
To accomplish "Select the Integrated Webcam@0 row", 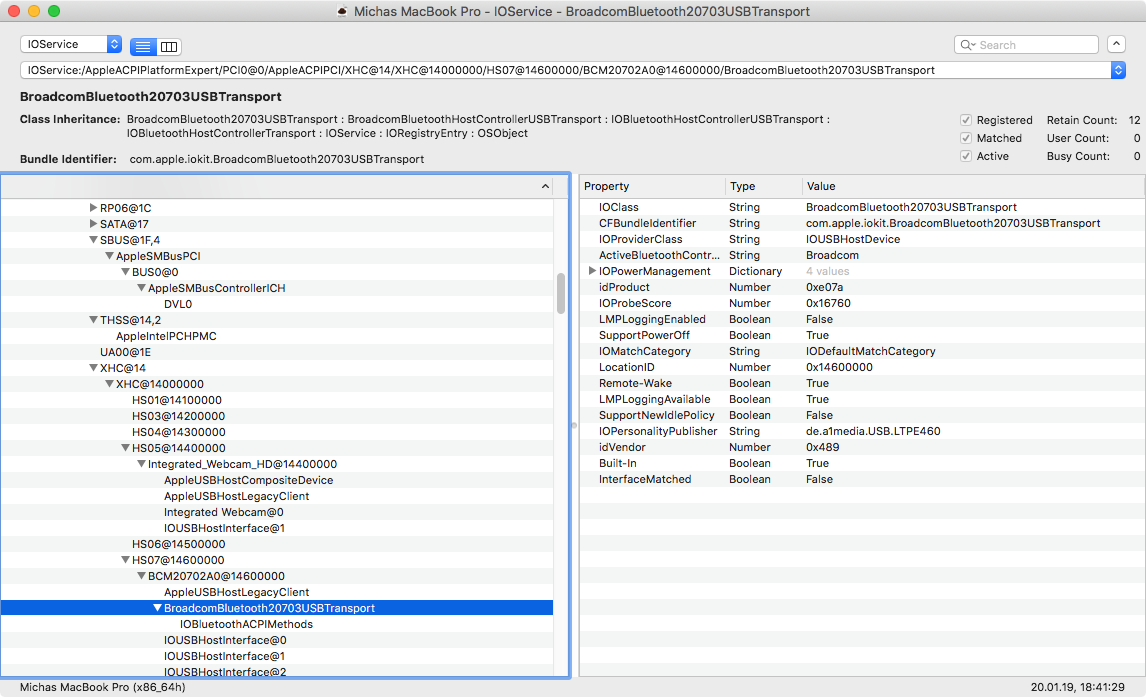I will pos(277,512).
